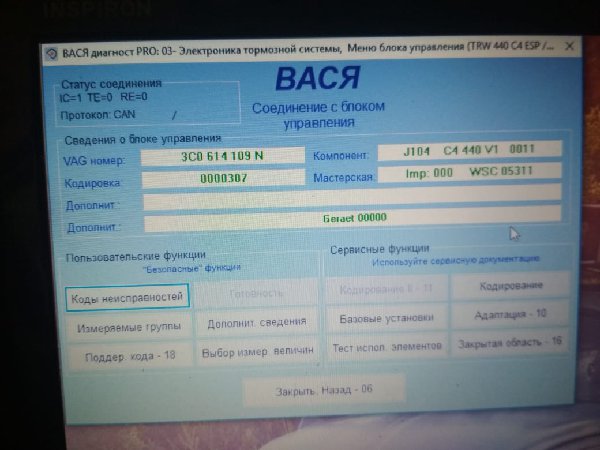This screenshot has height=450, width=600.
Task: Click the Мастерская field WSC 05311
Action: tap(470, 172)
